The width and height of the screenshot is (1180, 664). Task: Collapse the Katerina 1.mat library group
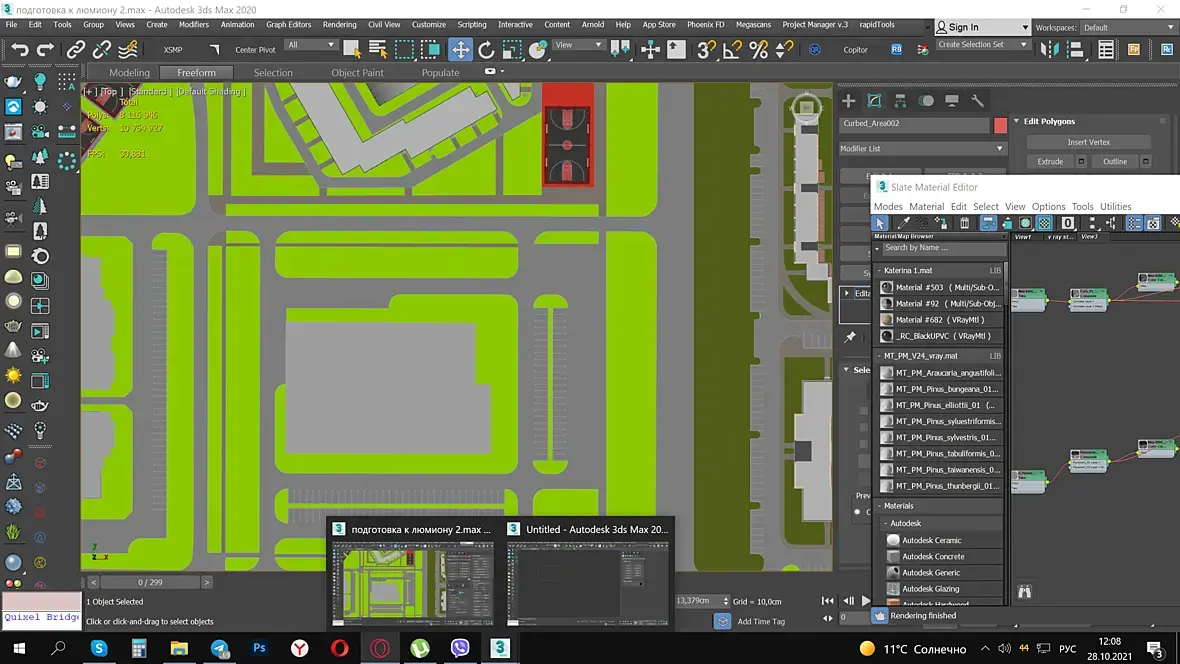coord(879,271)
